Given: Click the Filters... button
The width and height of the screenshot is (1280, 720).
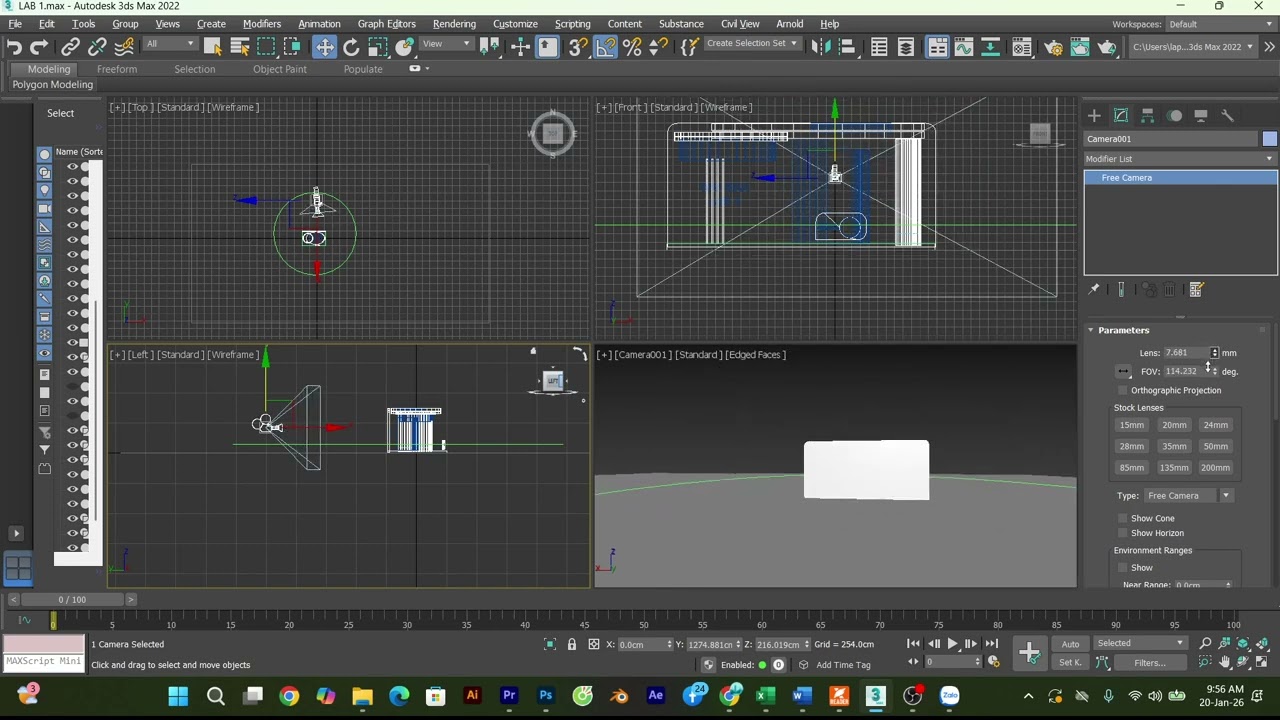Looking at the screenshot, I should tap(1150, 663).
